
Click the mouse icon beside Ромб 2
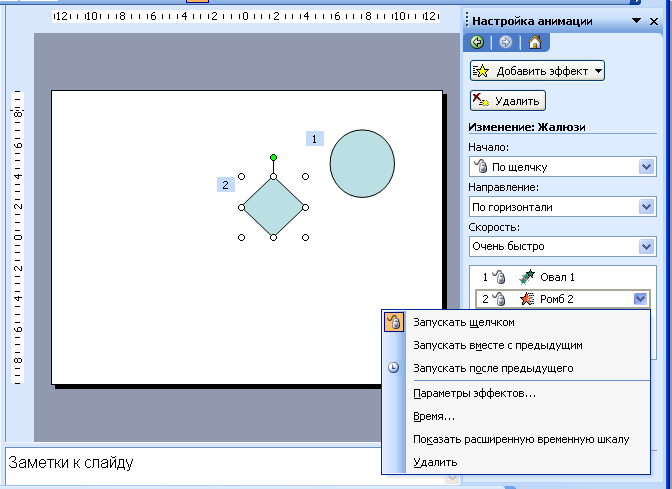(x=499, y=299)
